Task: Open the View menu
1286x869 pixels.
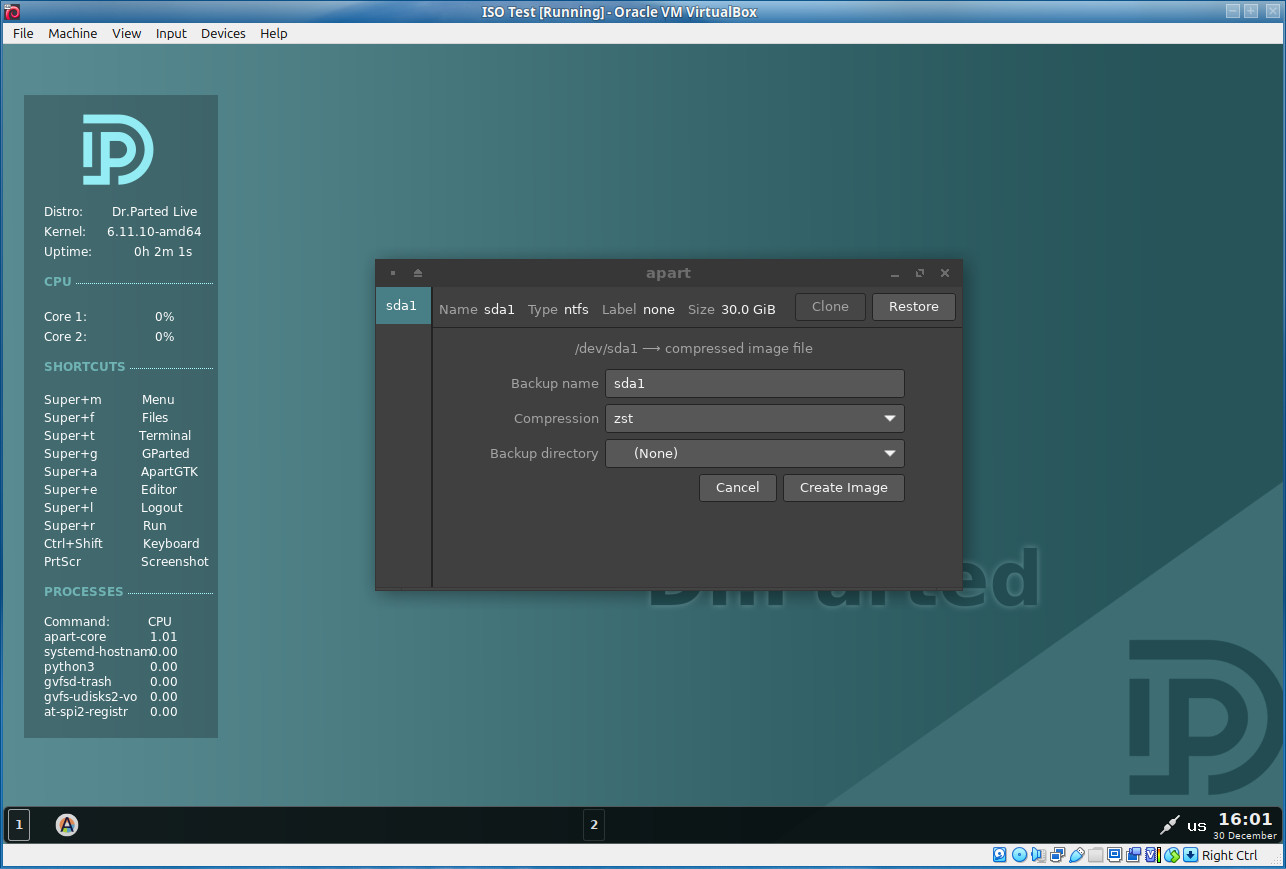Action: [x=127, y=33]
